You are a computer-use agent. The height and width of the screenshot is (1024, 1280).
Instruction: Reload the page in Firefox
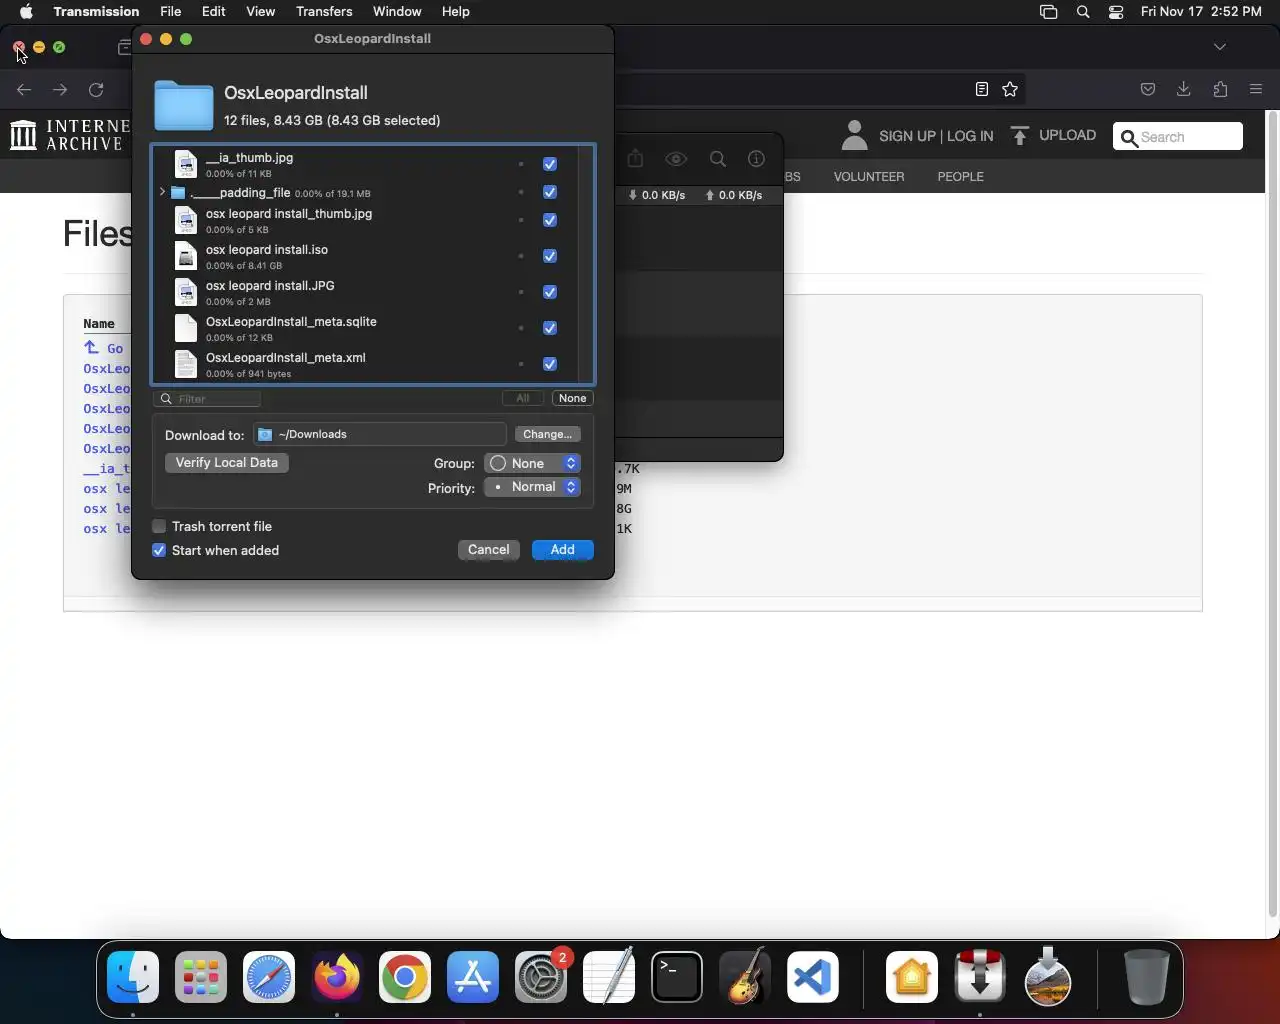pyautogui.click(x=96, y=89)
